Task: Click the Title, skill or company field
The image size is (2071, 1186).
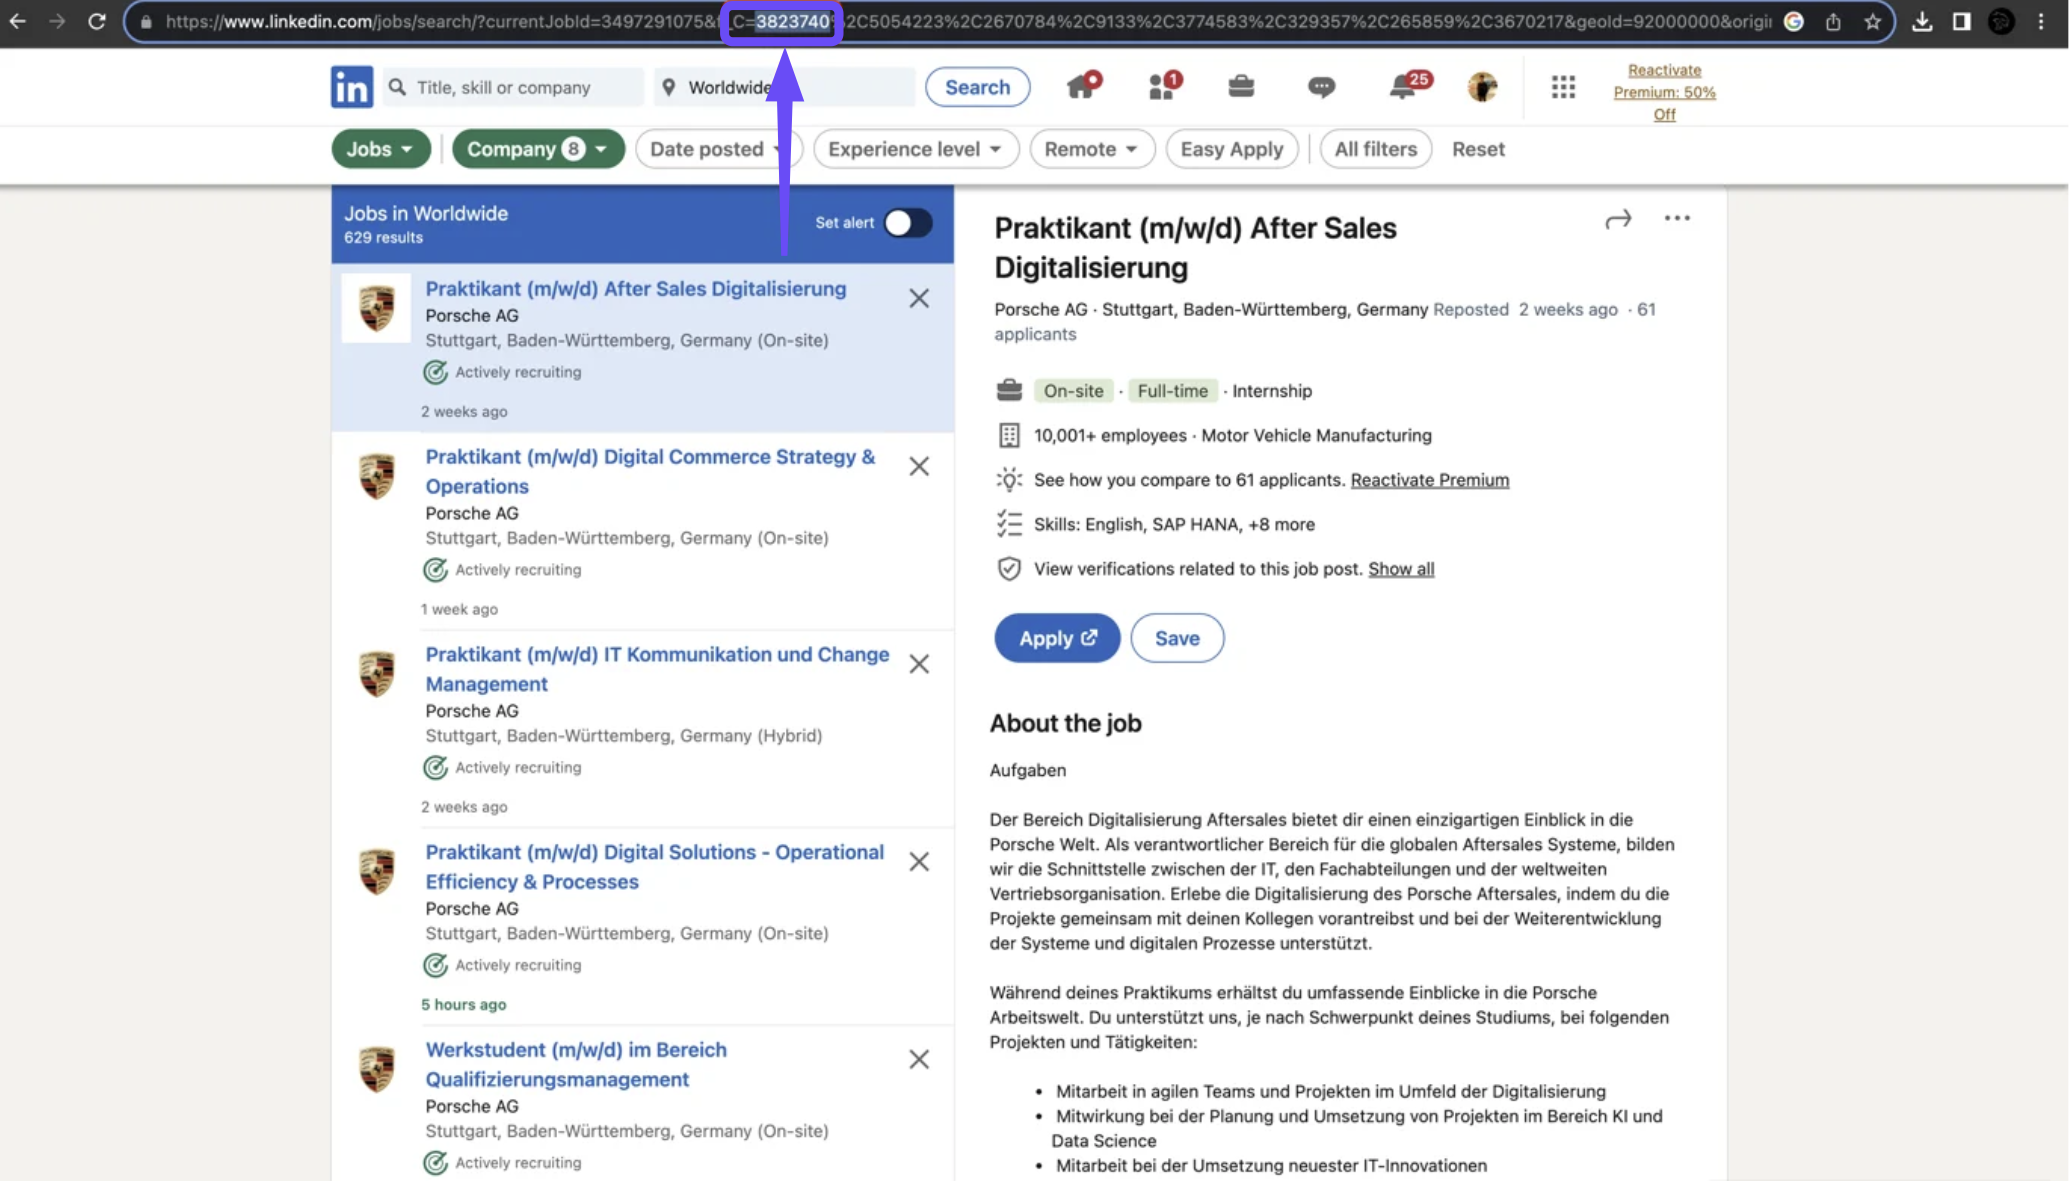Action: coord(520,87)
